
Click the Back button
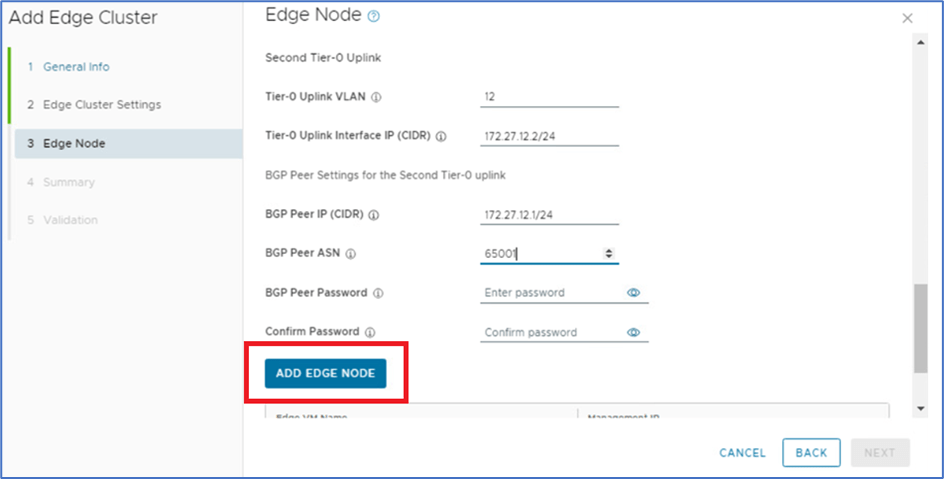pyautogui.click(x=811, y=453)
